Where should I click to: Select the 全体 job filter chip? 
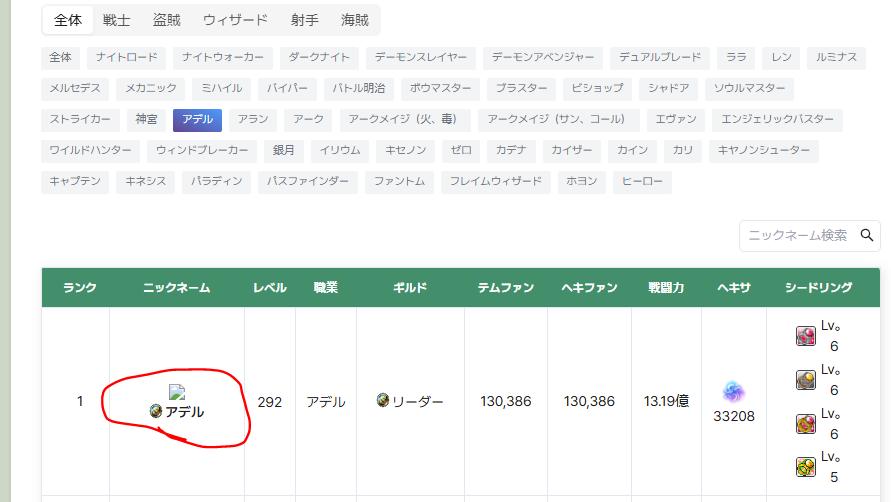pos(60,58)
